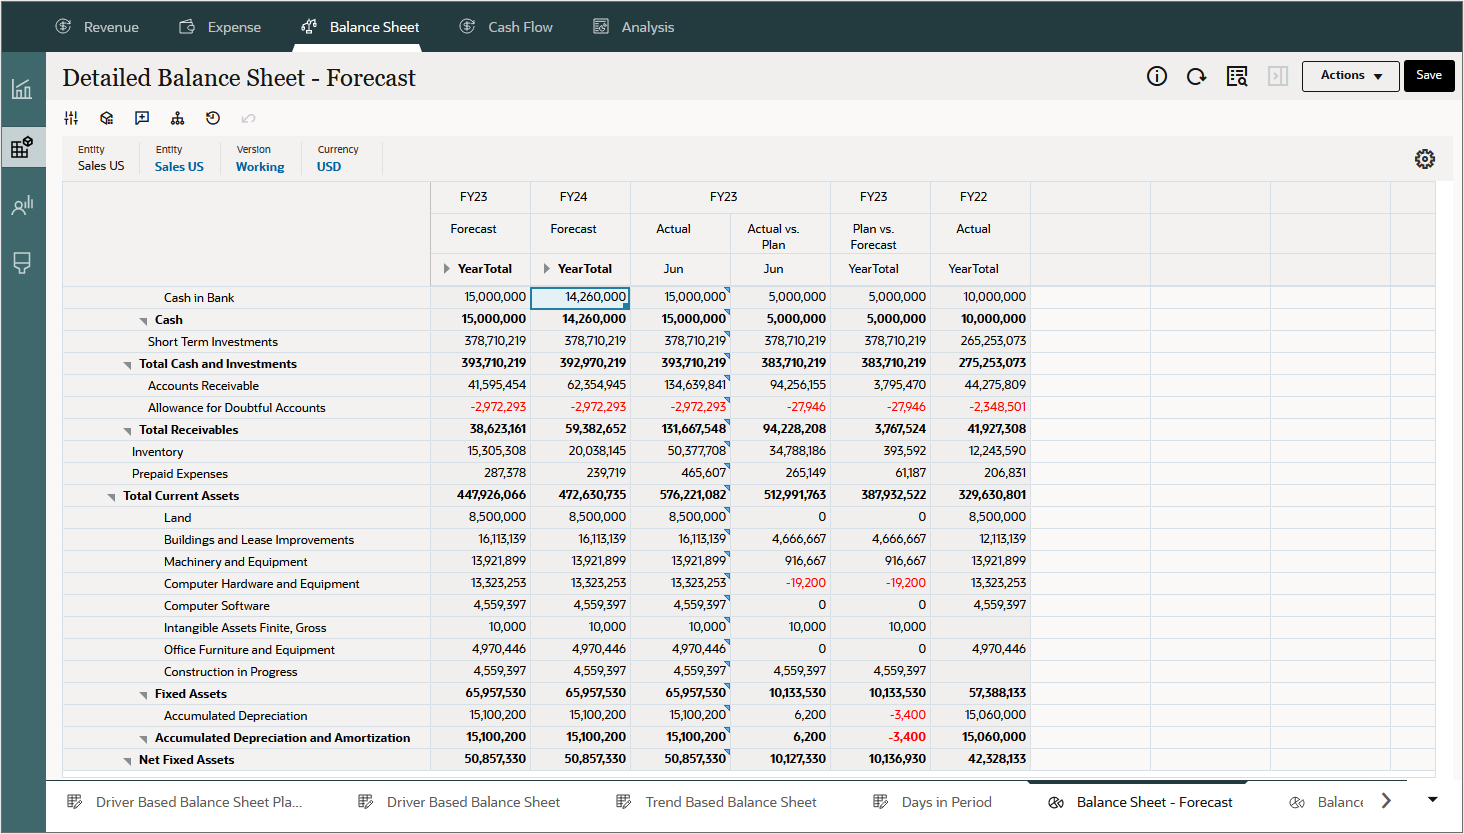Change the Currency USD selection
The image size is (1464, 834).
(x=329, y=167)
